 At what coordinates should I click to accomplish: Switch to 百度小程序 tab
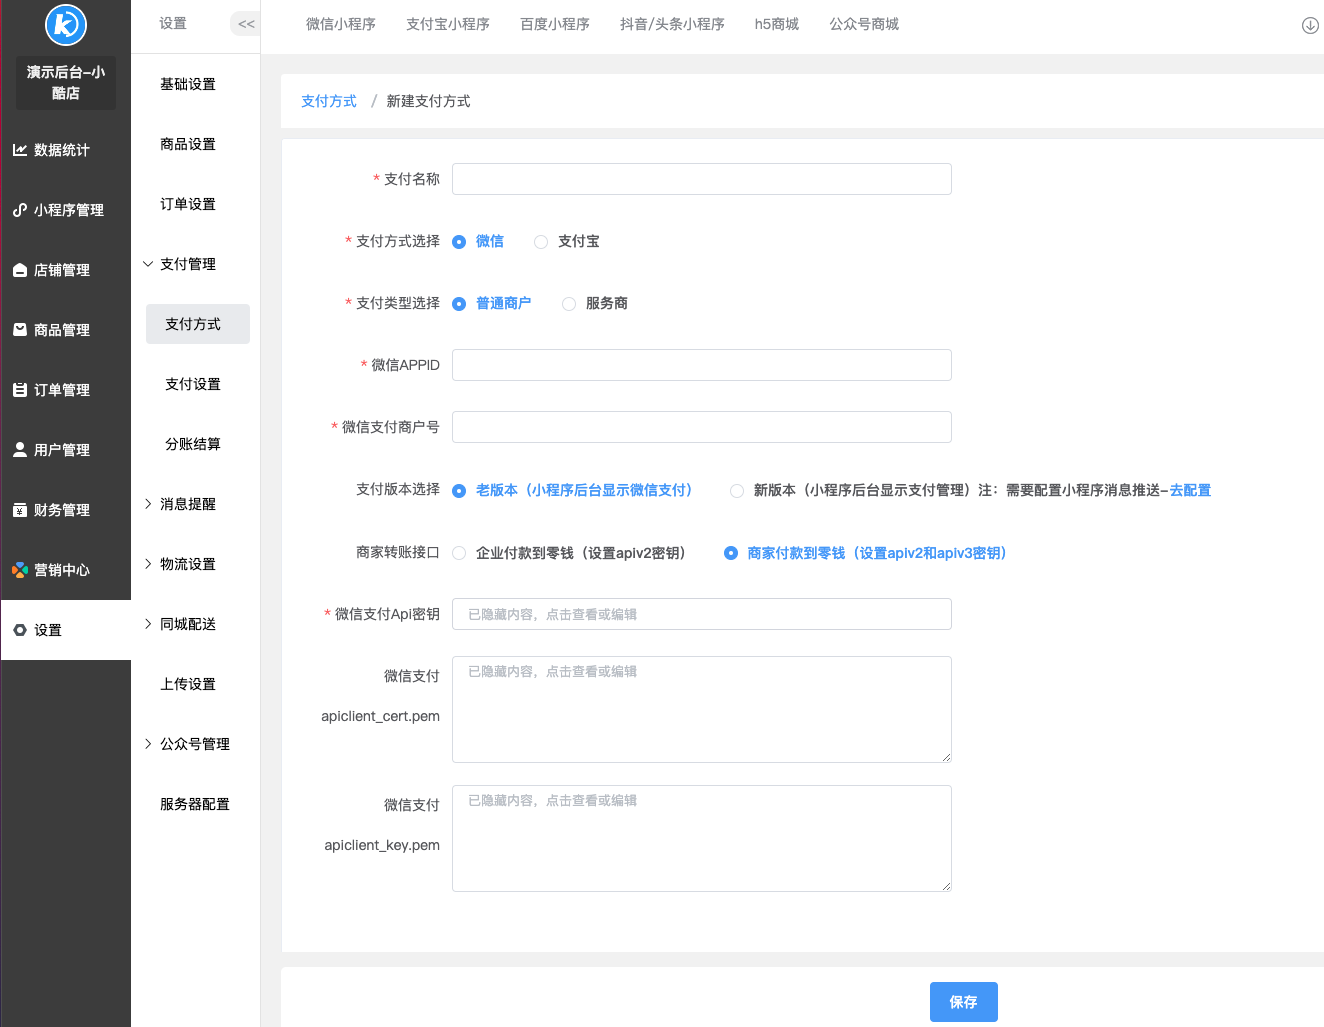coord(555,24)
